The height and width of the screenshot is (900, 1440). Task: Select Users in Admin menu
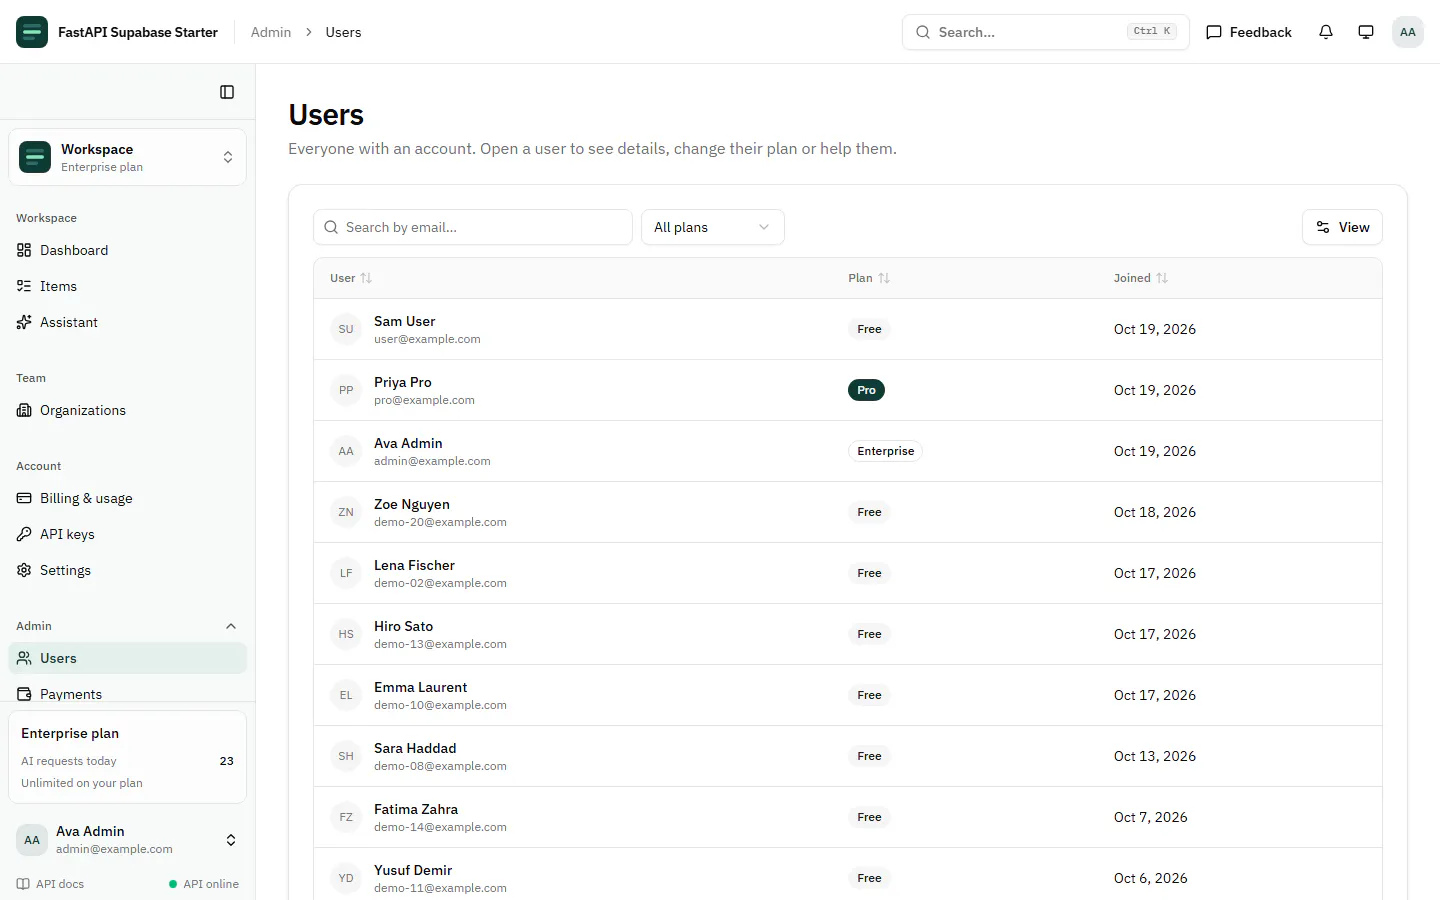[x=128, y=658]
